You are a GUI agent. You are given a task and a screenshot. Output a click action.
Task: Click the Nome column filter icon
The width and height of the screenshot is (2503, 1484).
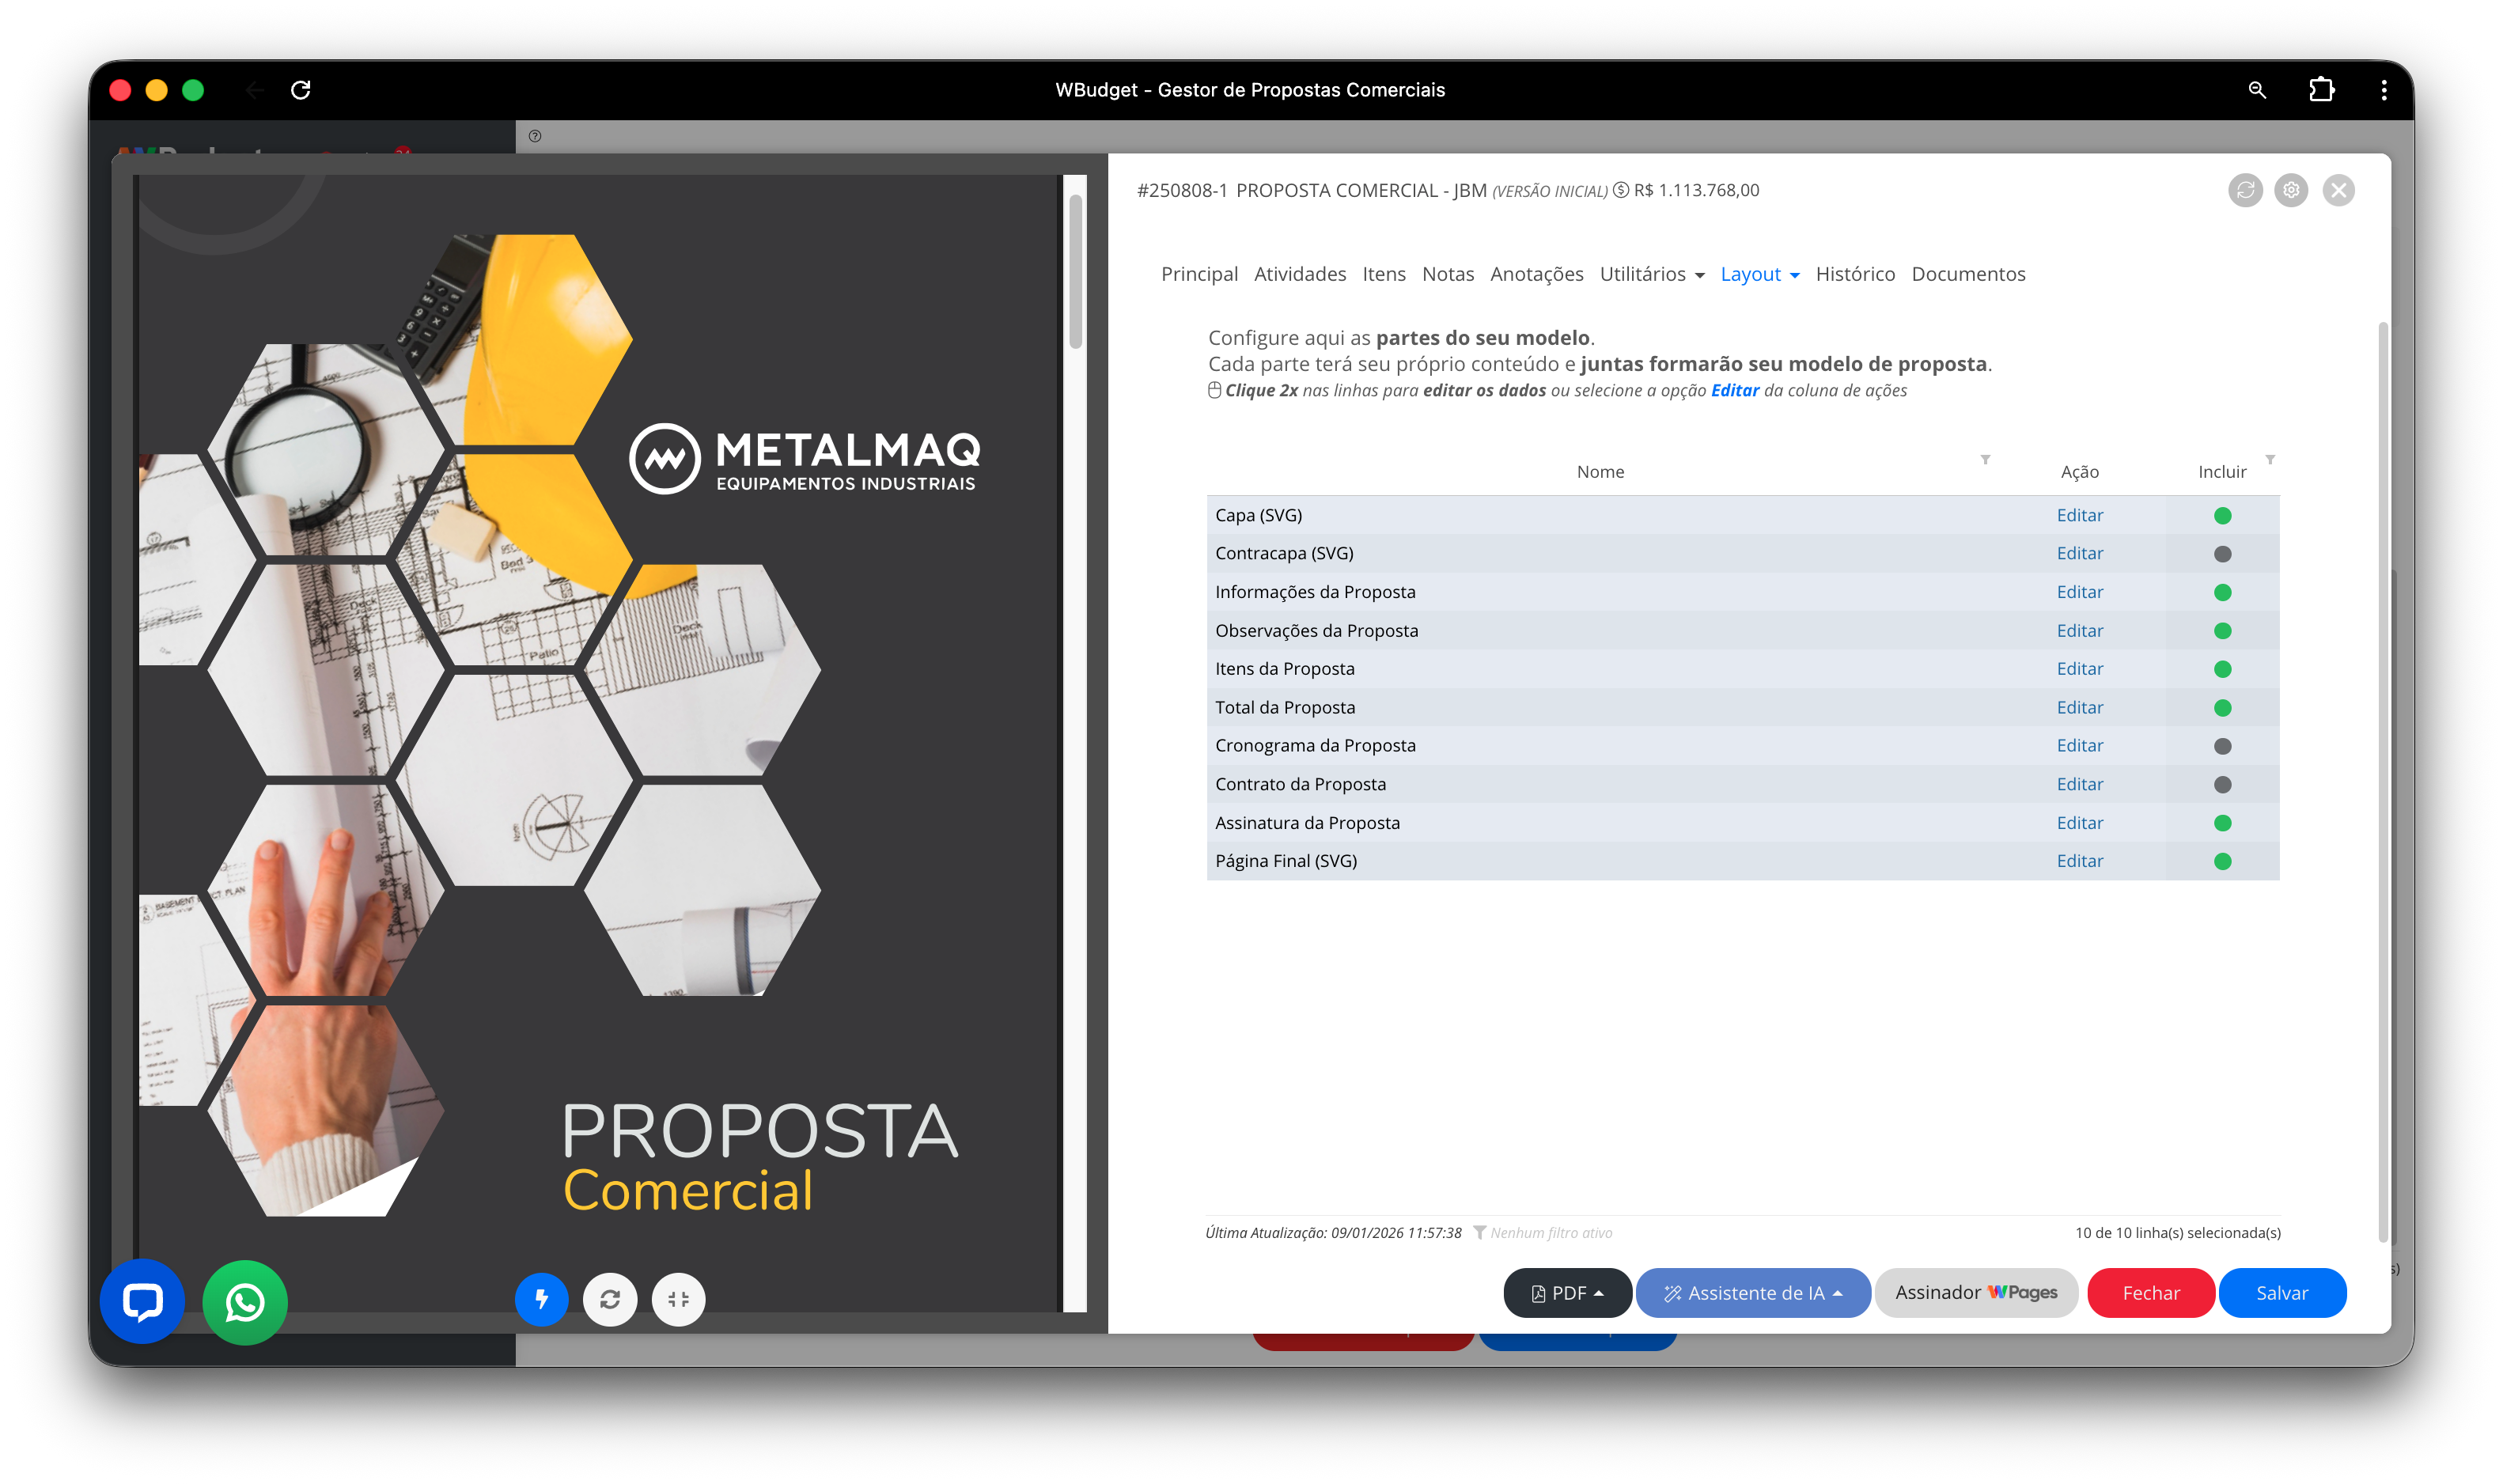click(x=1985, y=460)
